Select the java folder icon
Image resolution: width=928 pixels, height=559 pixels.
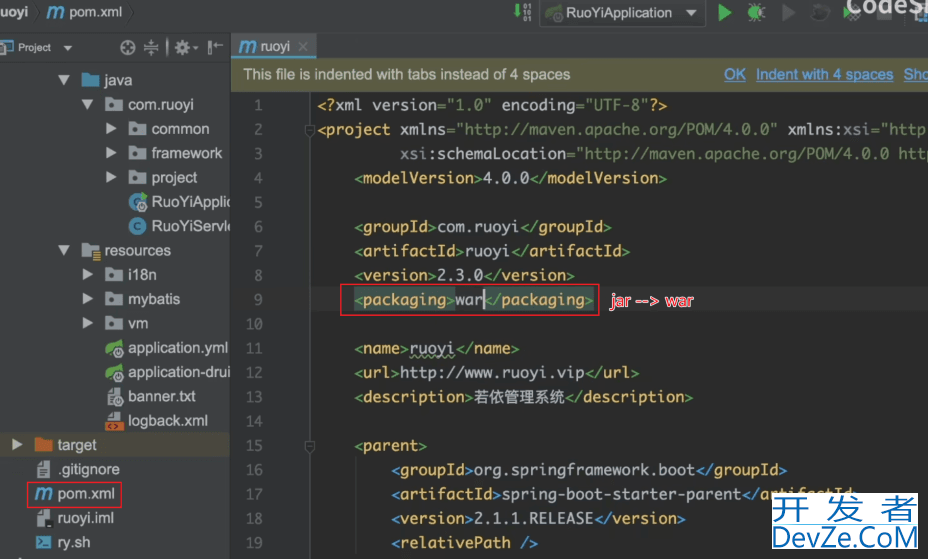(x=90, y=80)
